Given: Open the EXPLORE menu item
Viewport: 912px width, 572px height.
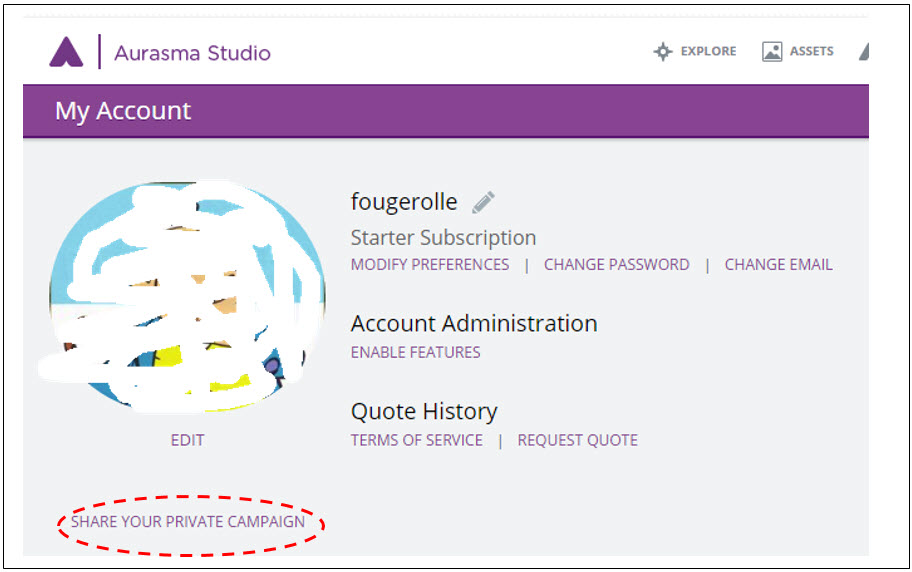Looking at the screenshot, I should pyautogui.click(x=708, y=51).
